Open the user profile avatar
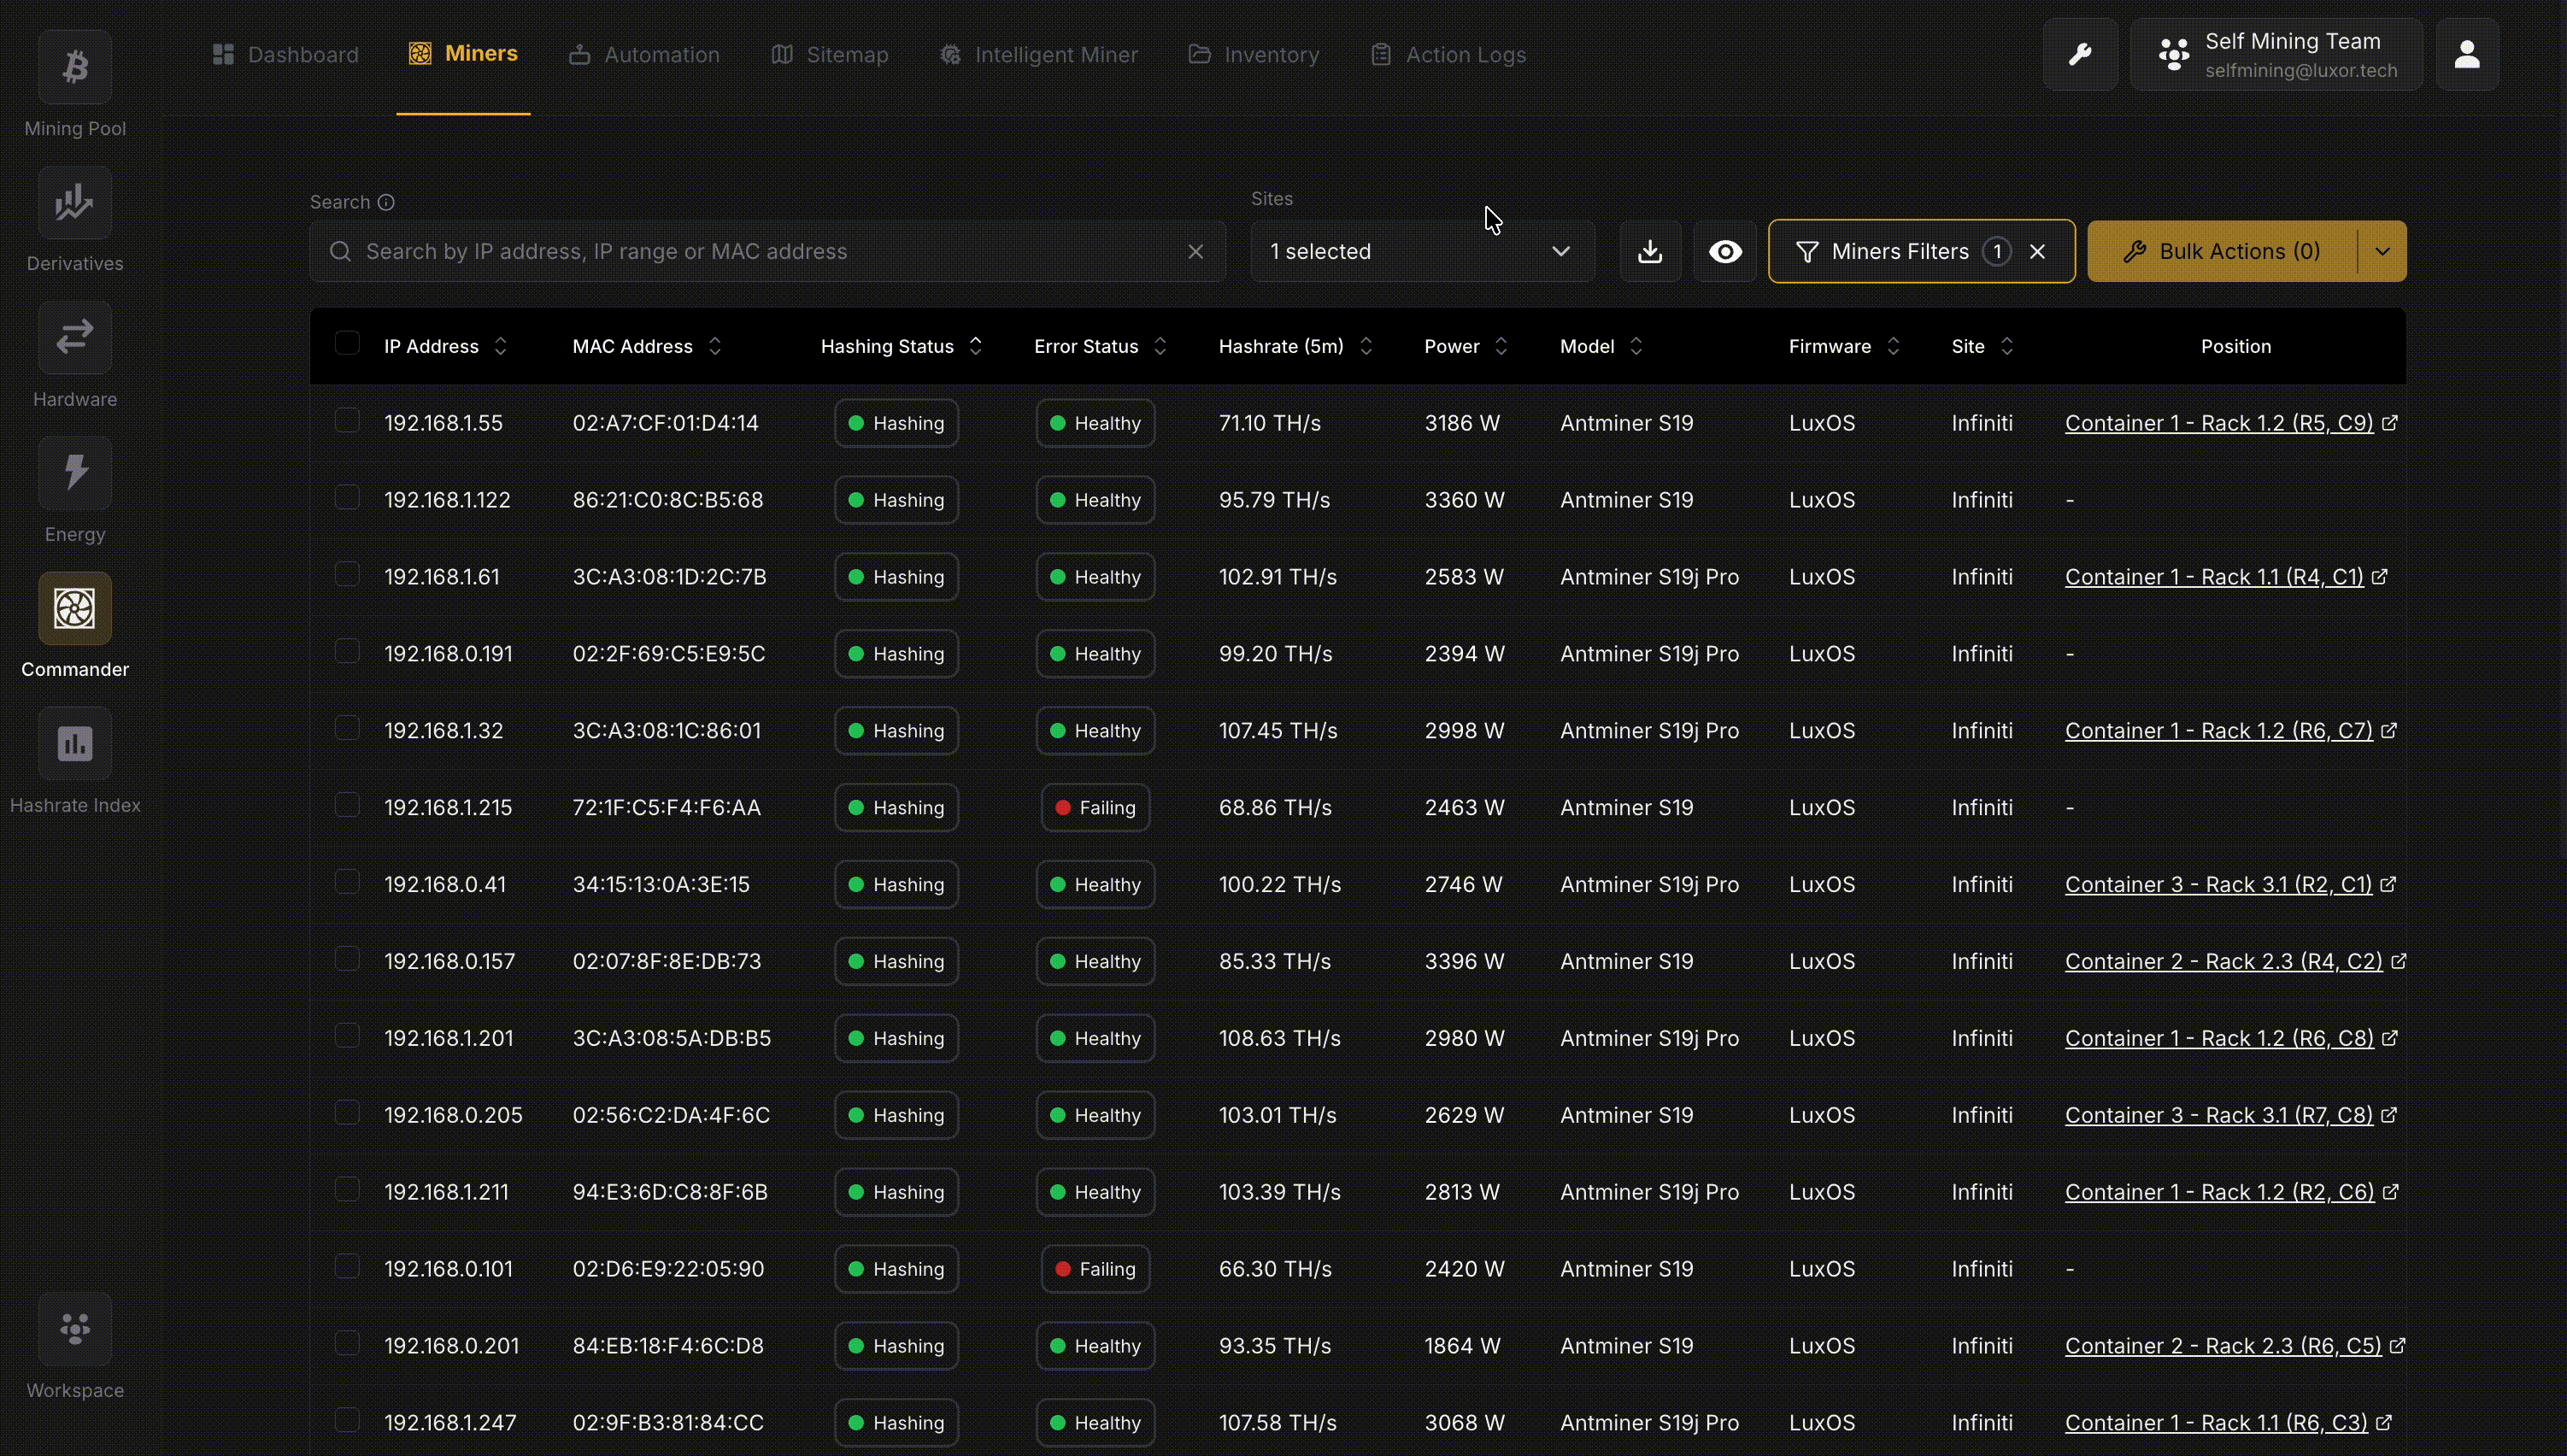The image size is (2567, 1456). pyautogui.click(x=2467, y=54)
